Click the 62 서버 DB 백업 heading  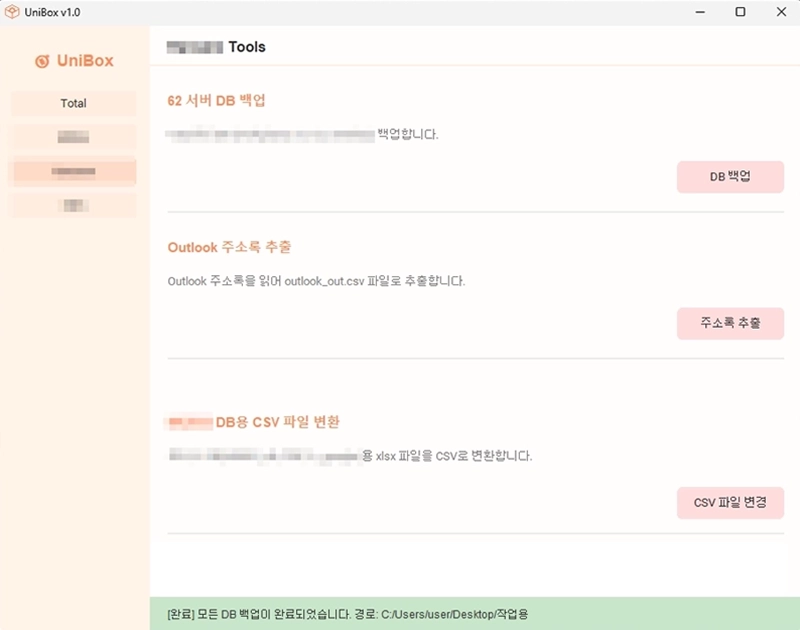[216, 101]
